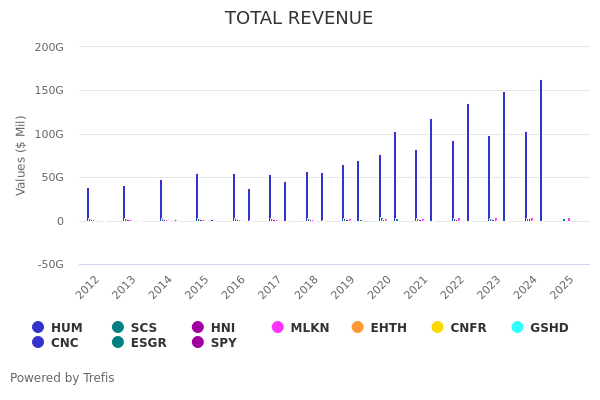Open the Powered by Trefis link
The image size is (600, 400).
coord(62,378)
